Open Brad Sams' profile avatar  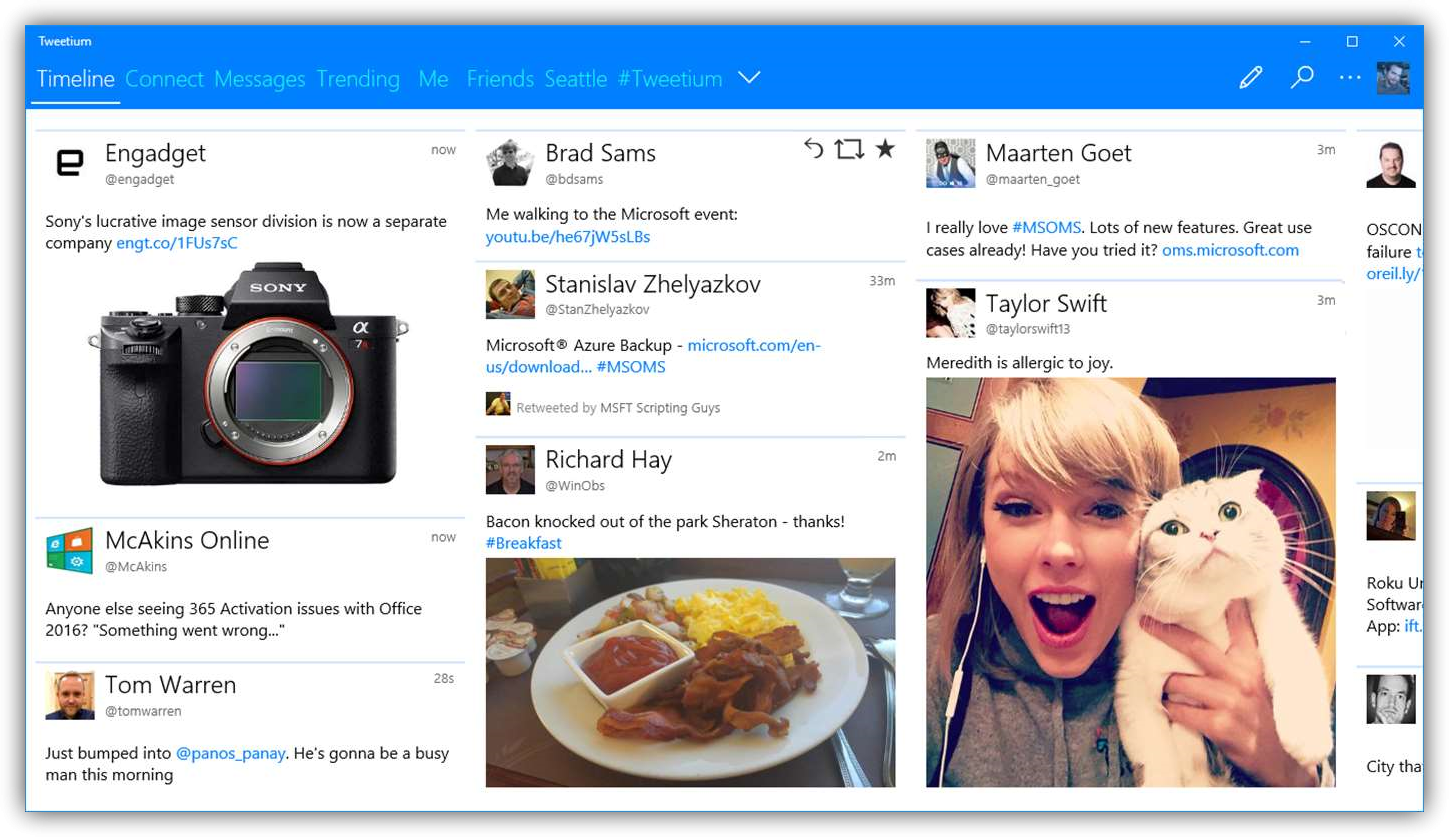pos(510,163)
